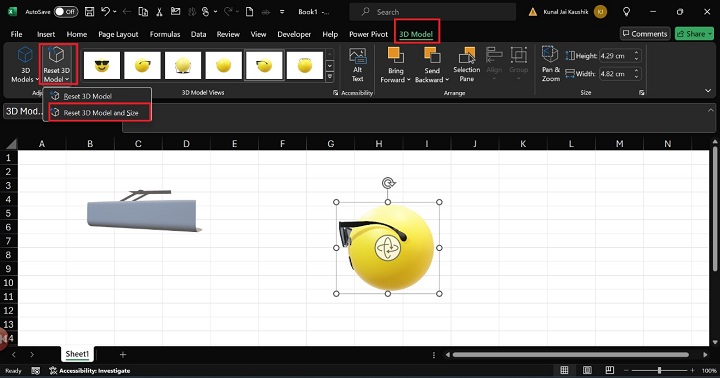
Task: Switch to the Review tab
Action: click(x=228, y=34)
